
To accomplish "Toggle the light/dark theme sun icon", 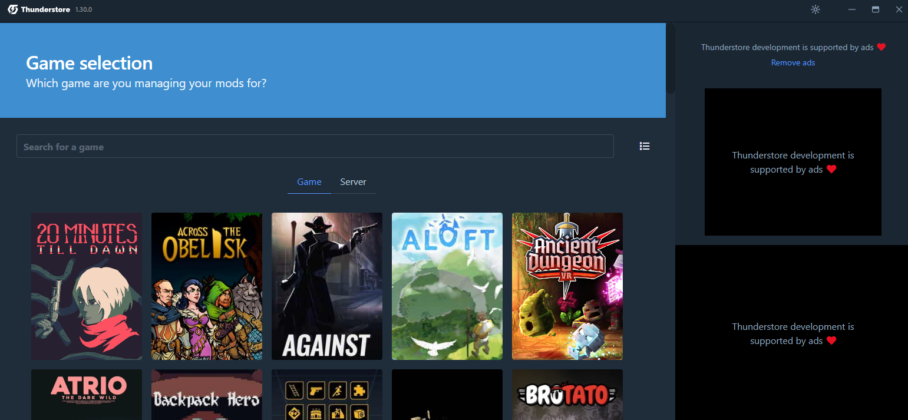I will [815, 9].
